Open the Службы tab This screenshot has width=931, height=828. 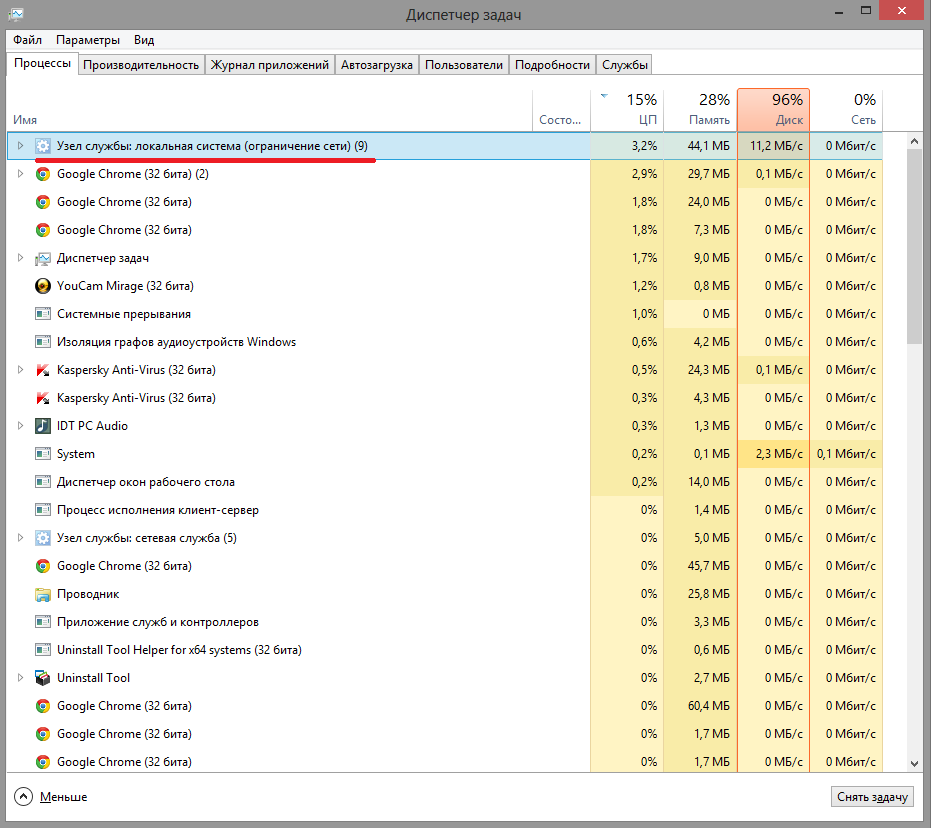tap(625, 65)
